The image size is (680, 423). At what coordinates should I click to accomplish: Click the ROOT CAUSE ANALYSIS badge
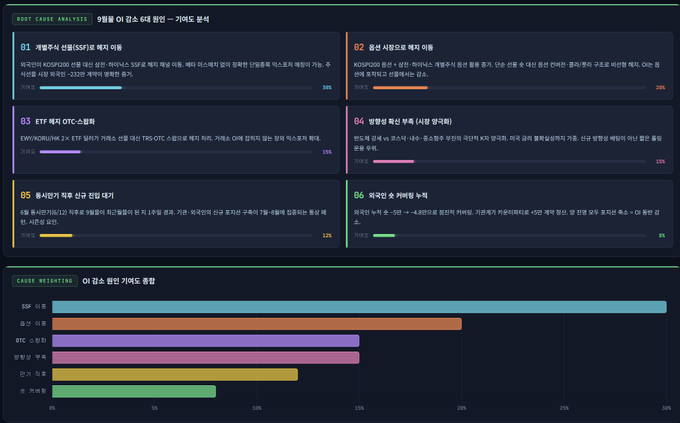[x=52, y=19]
